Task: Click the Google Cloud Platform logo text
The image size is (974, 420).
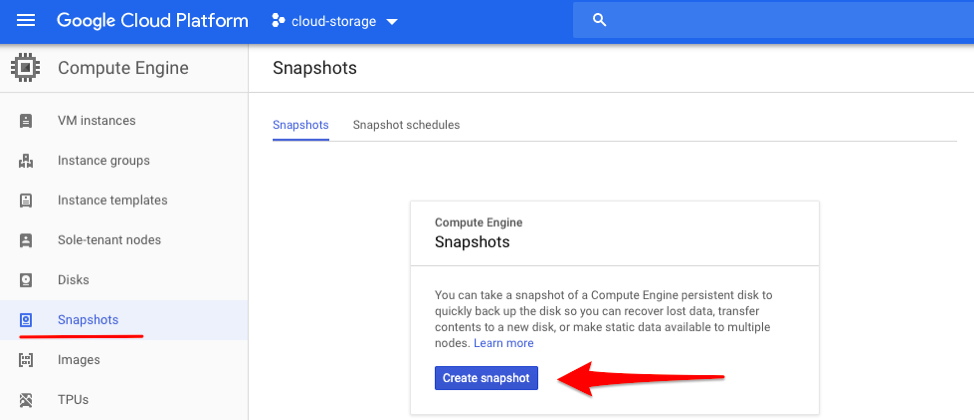Action: click(x=152, y=21)
